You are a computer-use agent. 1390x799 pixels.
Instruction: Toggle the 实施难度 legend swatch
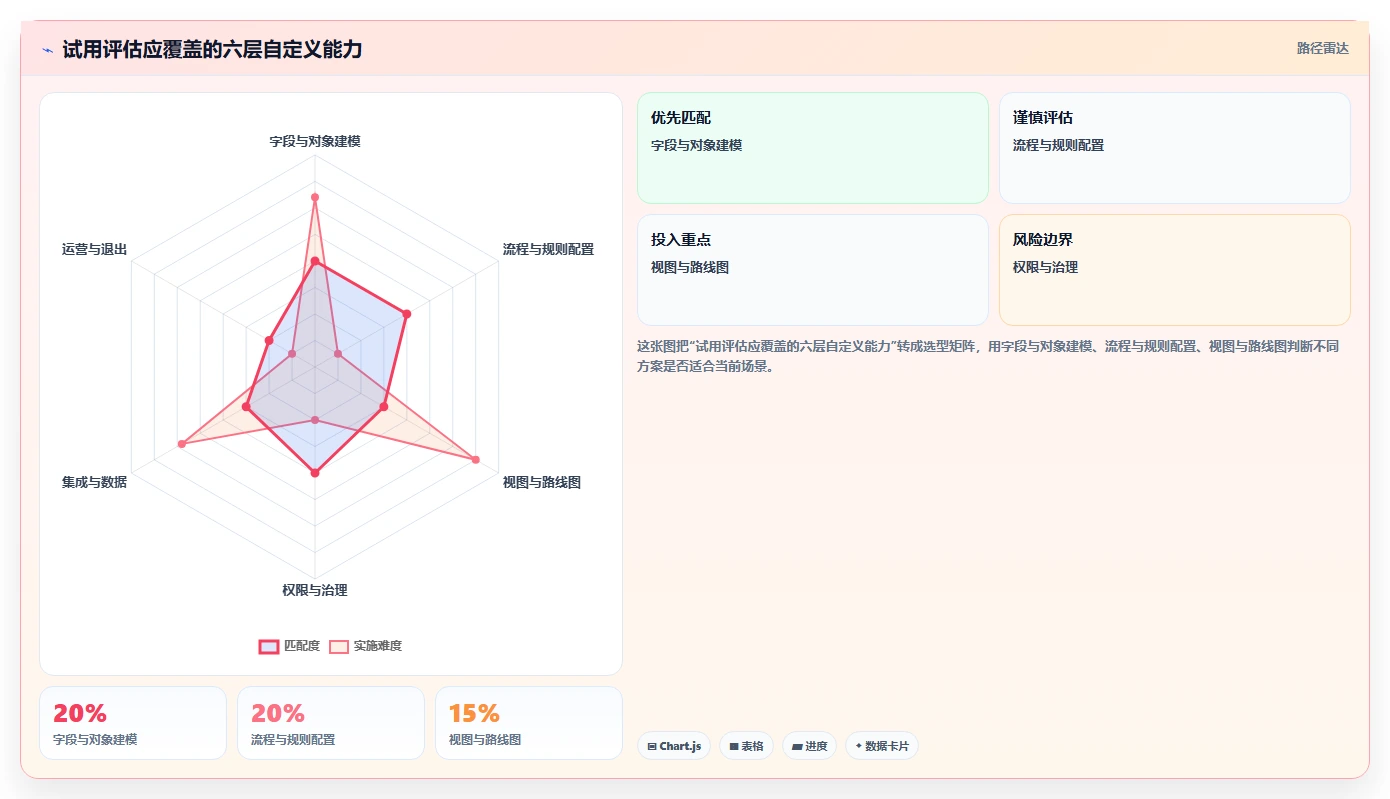339,646
